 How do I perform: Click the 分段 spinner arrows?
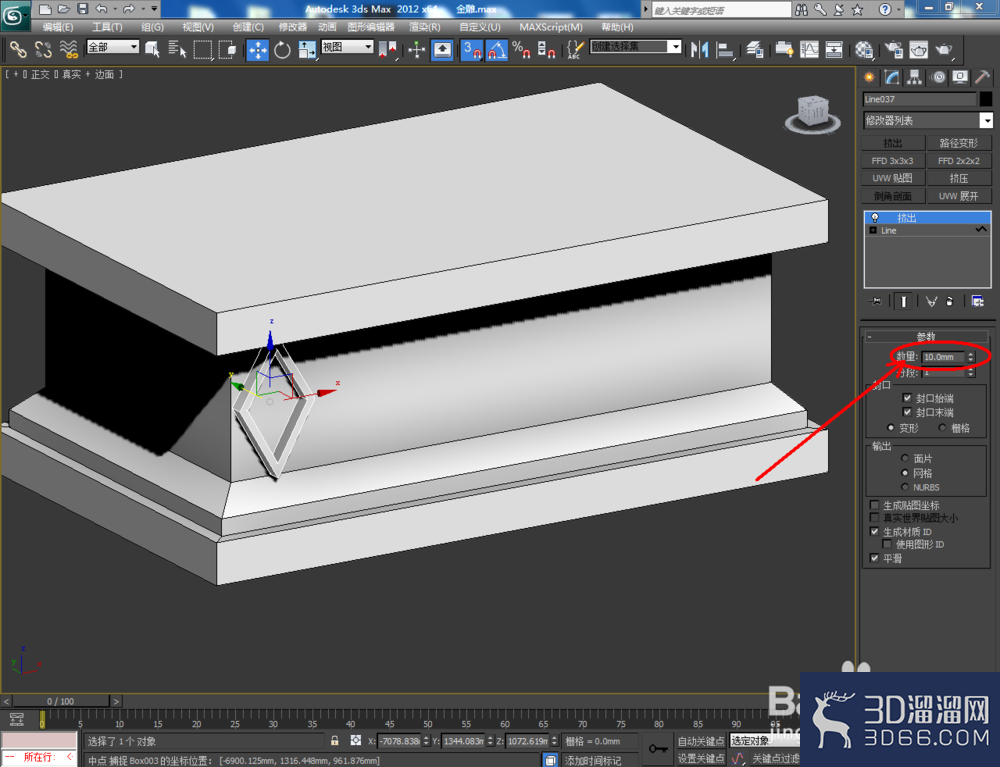coord(971,373)
